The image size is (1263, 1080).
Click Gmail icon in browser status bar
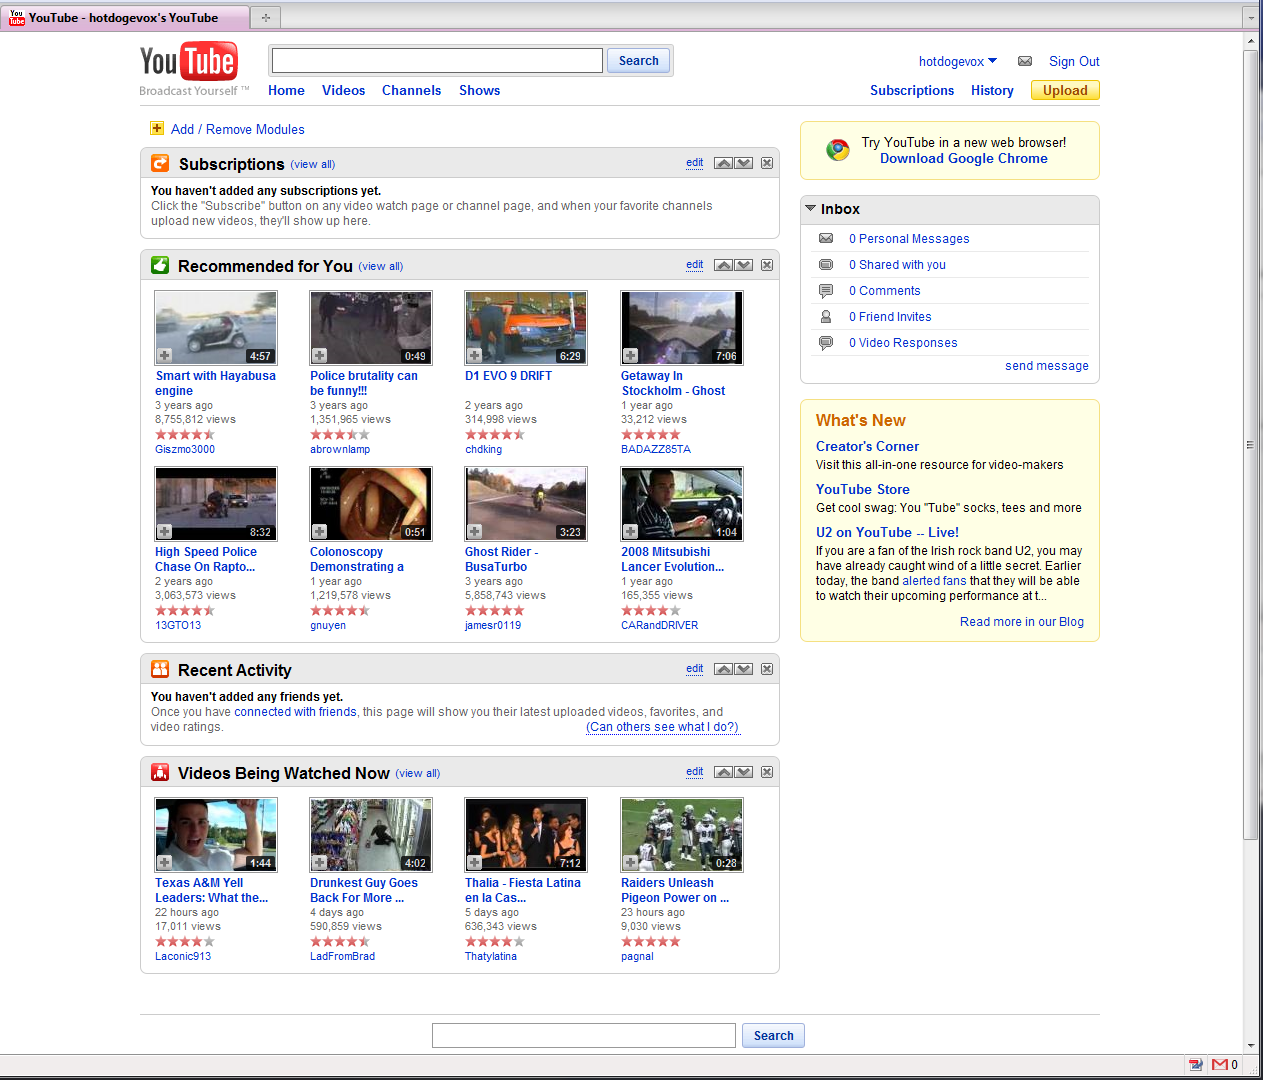tap(1219, 1064)
